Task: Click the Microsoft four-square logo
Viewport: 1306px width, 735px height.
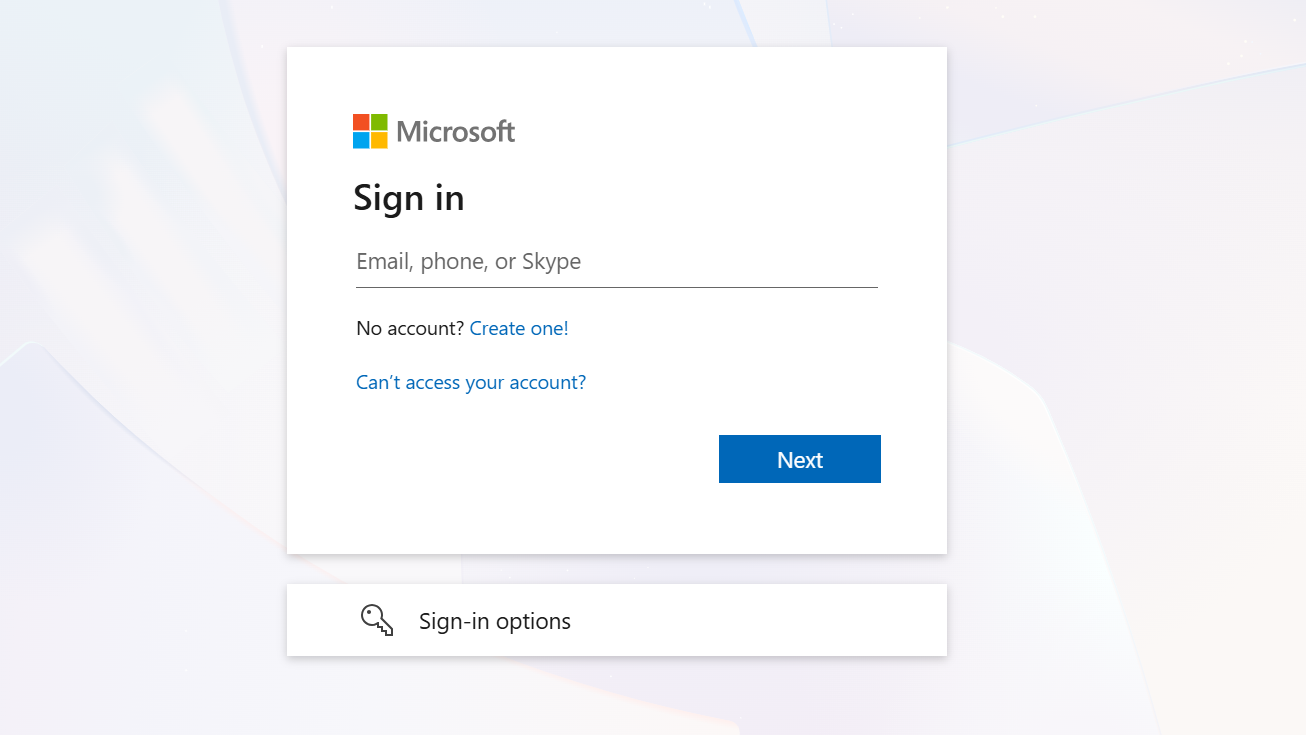Action: [370, 131]
